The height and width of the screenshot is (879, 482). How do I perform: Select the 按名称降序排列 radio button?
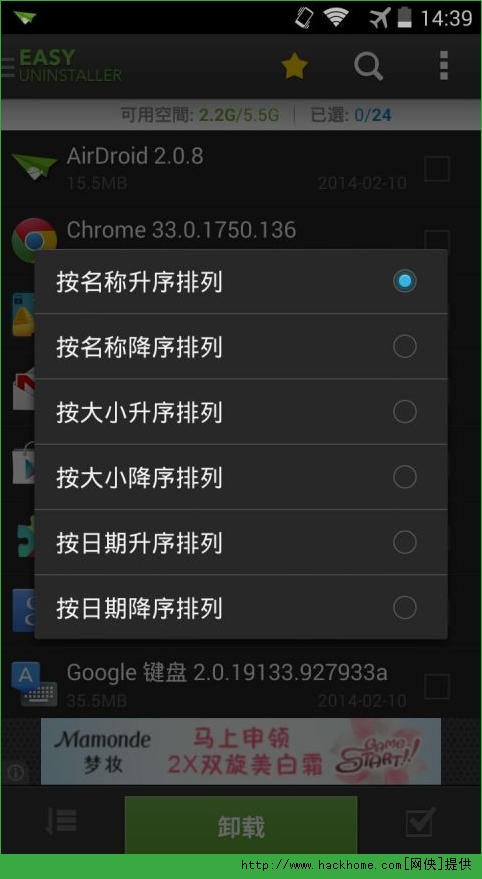point(405,346)
